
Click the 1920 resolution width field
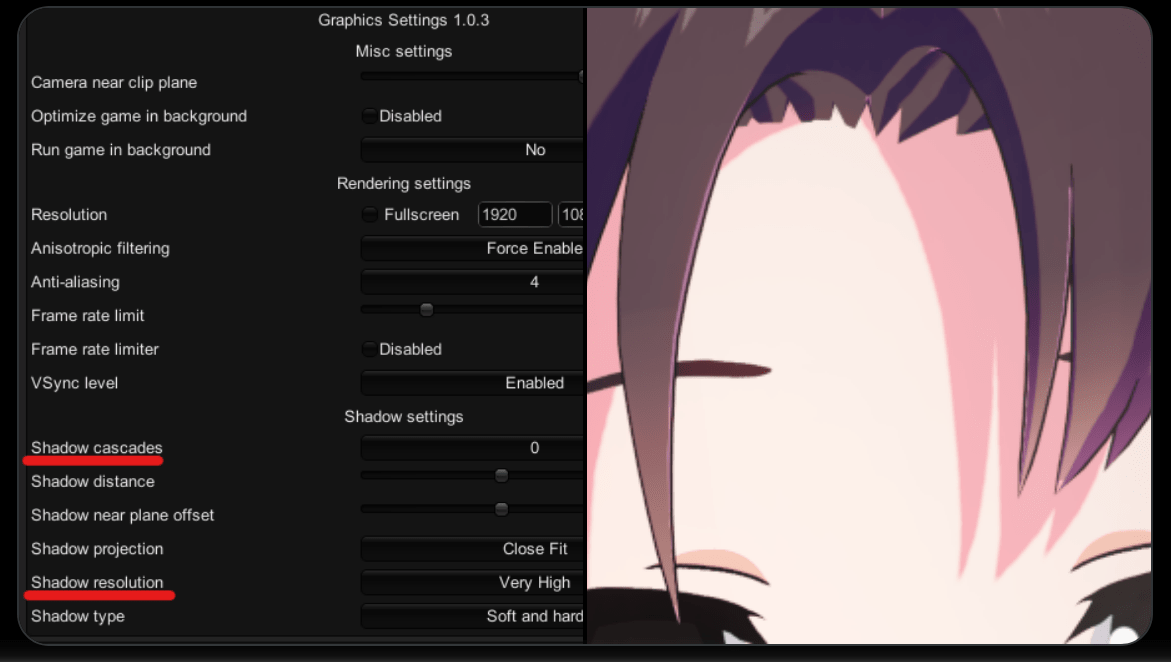pyautogui.click(x=514, y=214)
